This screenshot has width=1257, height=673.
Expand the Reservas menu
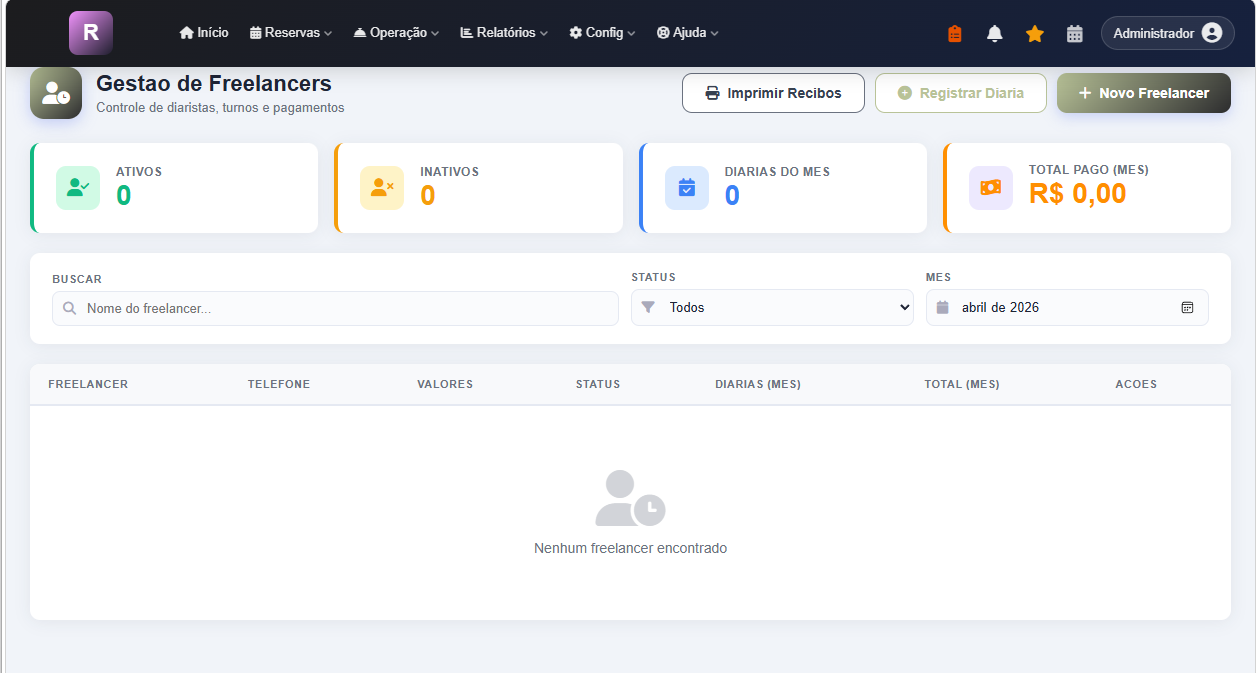click(290, 33)
